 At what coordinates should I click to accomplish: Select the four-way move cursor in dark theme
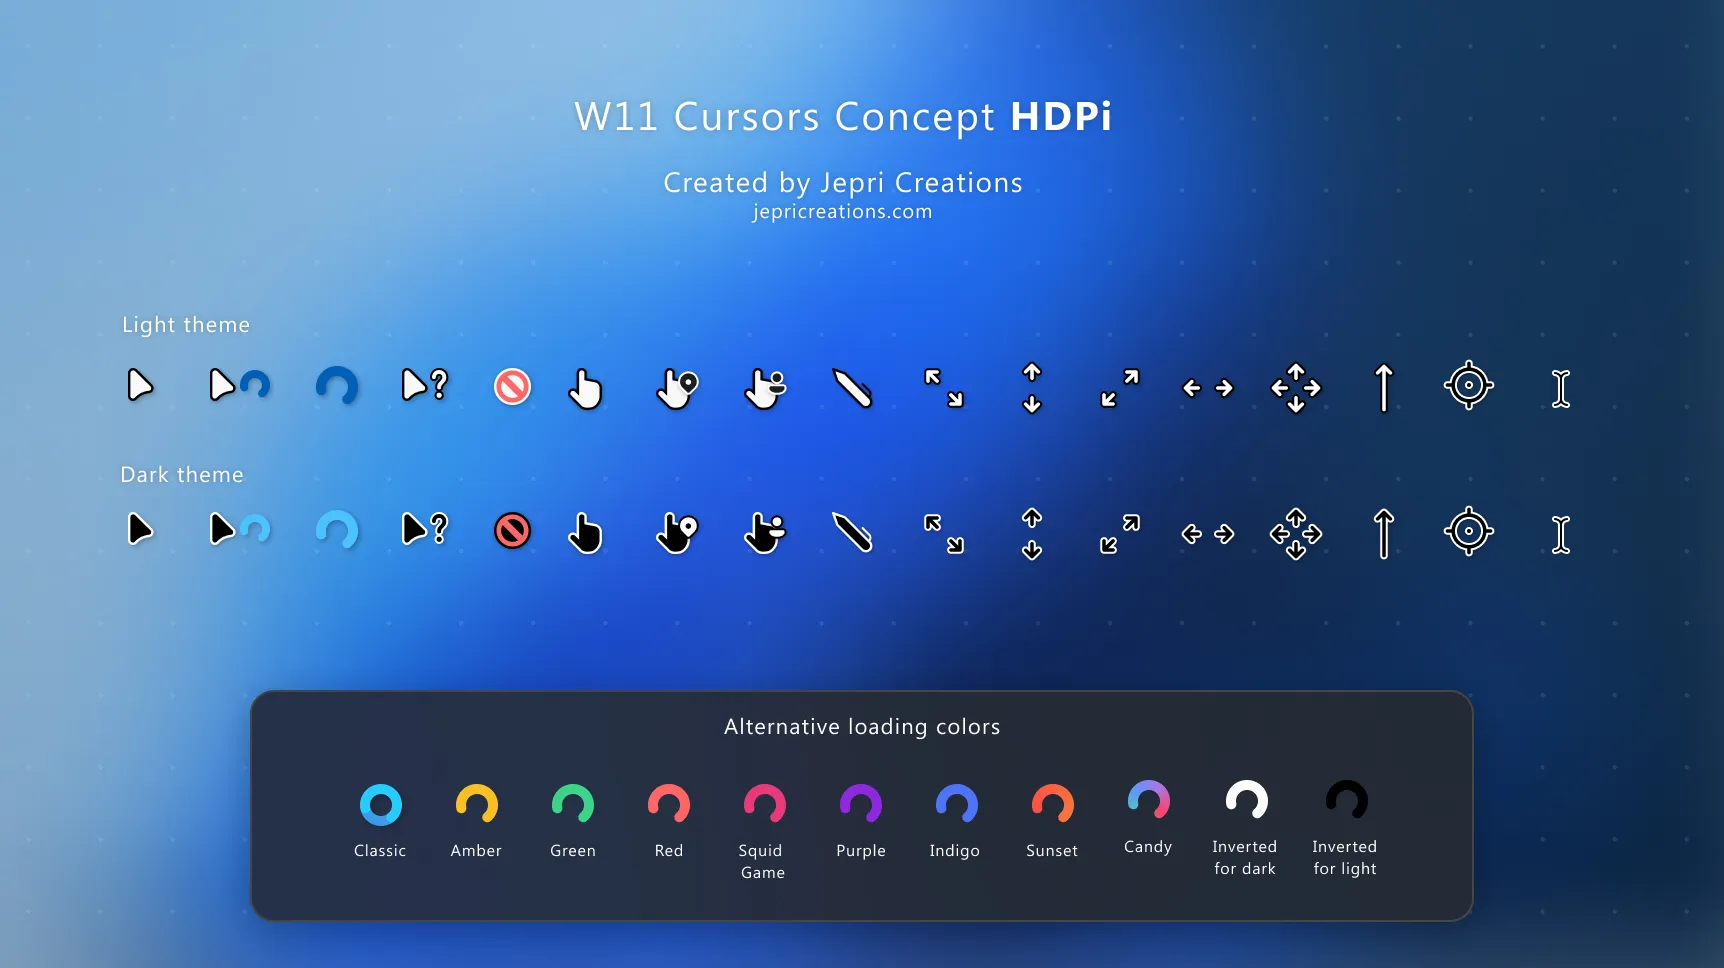[1296, 533]
